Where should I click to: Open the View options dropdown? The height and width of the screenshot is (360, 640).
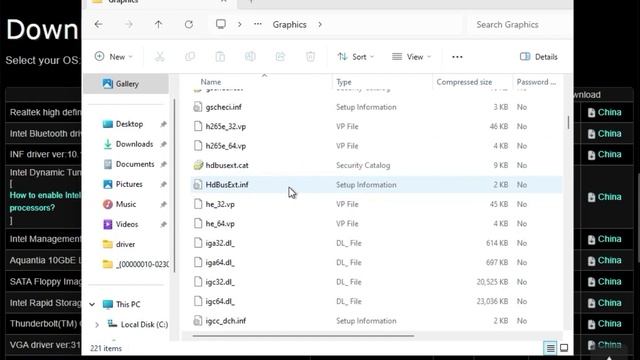(411, 57)
